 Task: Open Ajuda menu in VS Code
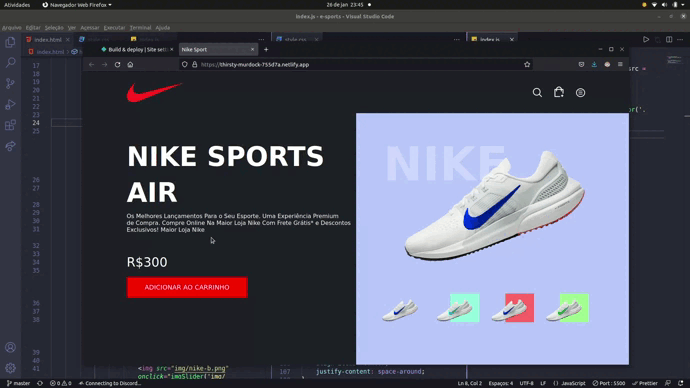pyautogui.click(x=163, y=27)
